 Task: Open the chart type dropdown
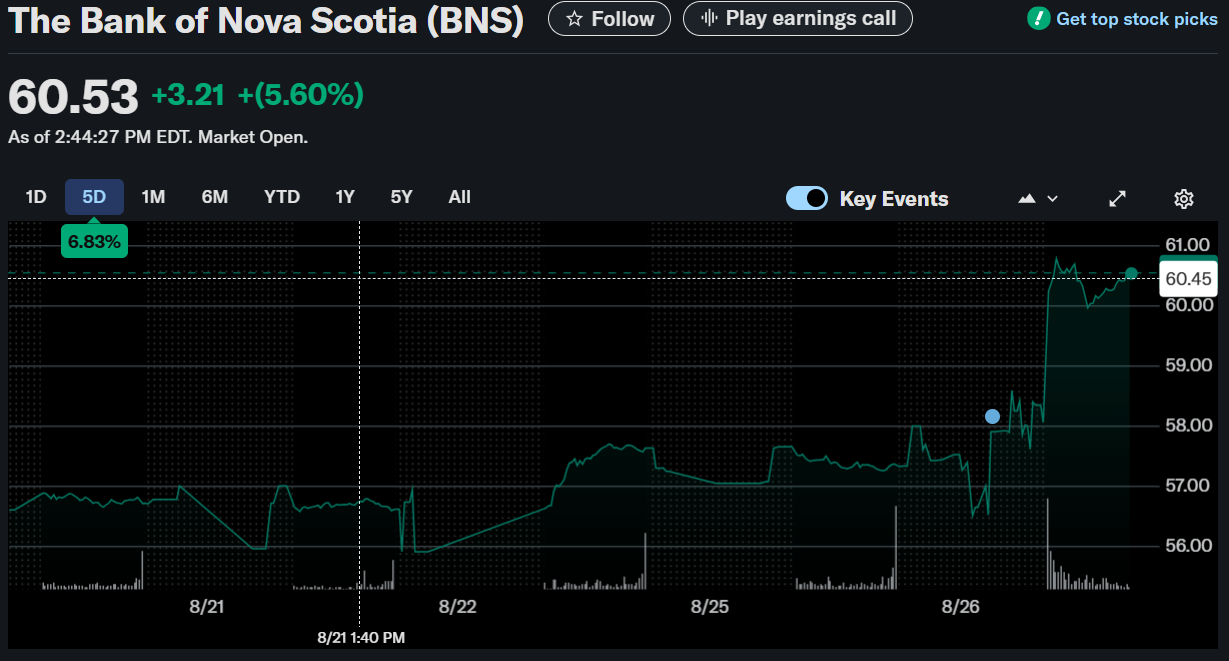pos(1038,199)
